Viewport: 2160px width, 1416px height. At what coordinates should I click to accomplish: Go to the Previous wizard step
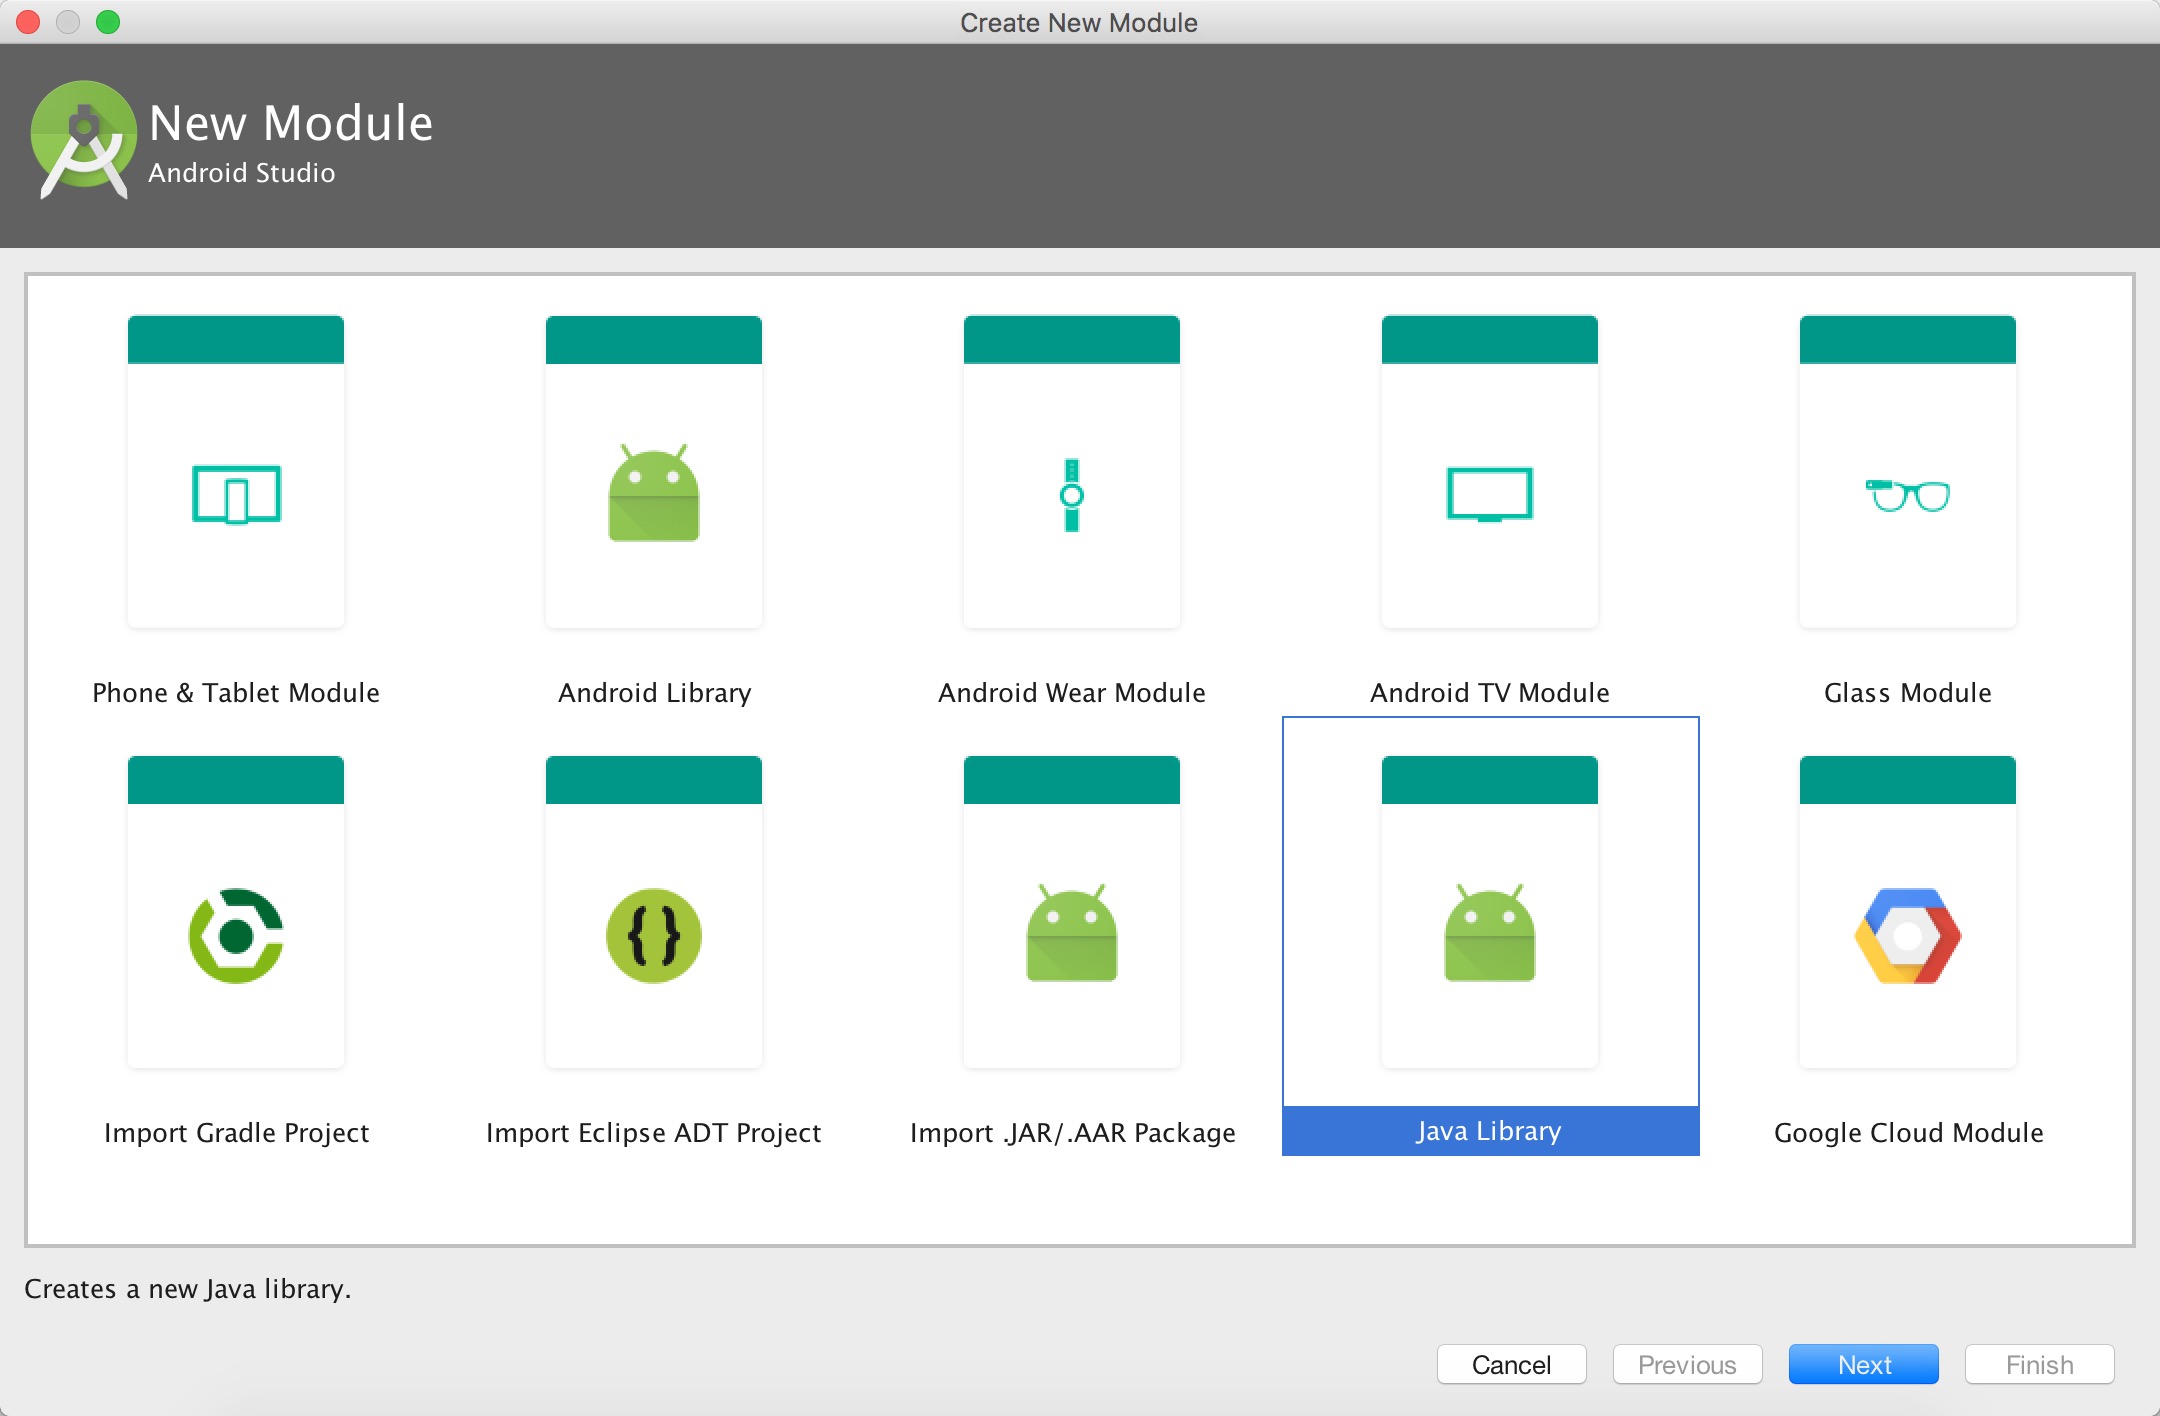point(1688,1364)
